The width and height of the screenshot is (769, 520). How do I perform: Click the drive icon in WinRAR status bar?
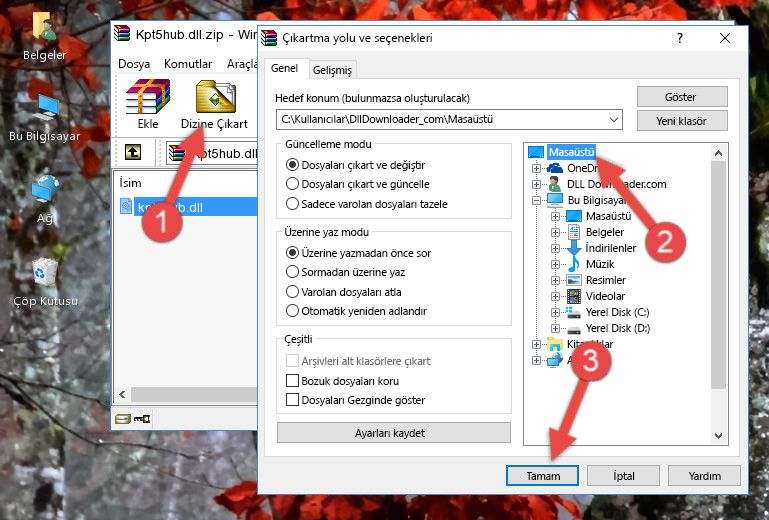pyautogui.click(x=123, y=418)
